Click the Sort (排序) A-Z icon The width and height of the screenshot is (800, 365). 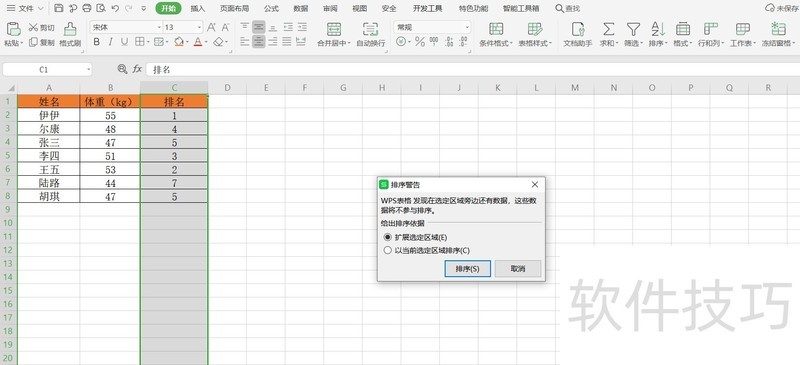coord(658,29)
